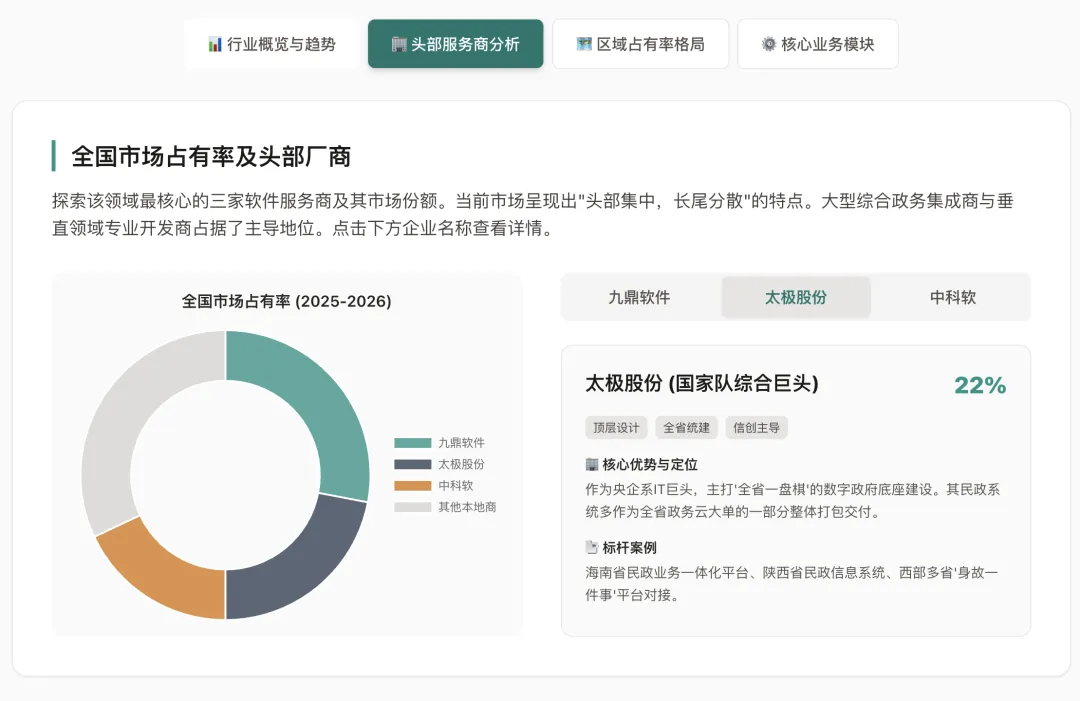Click gear icon on 核心业务模块 tab
This screenshot has width=1080, height=701.
point(769,44)
